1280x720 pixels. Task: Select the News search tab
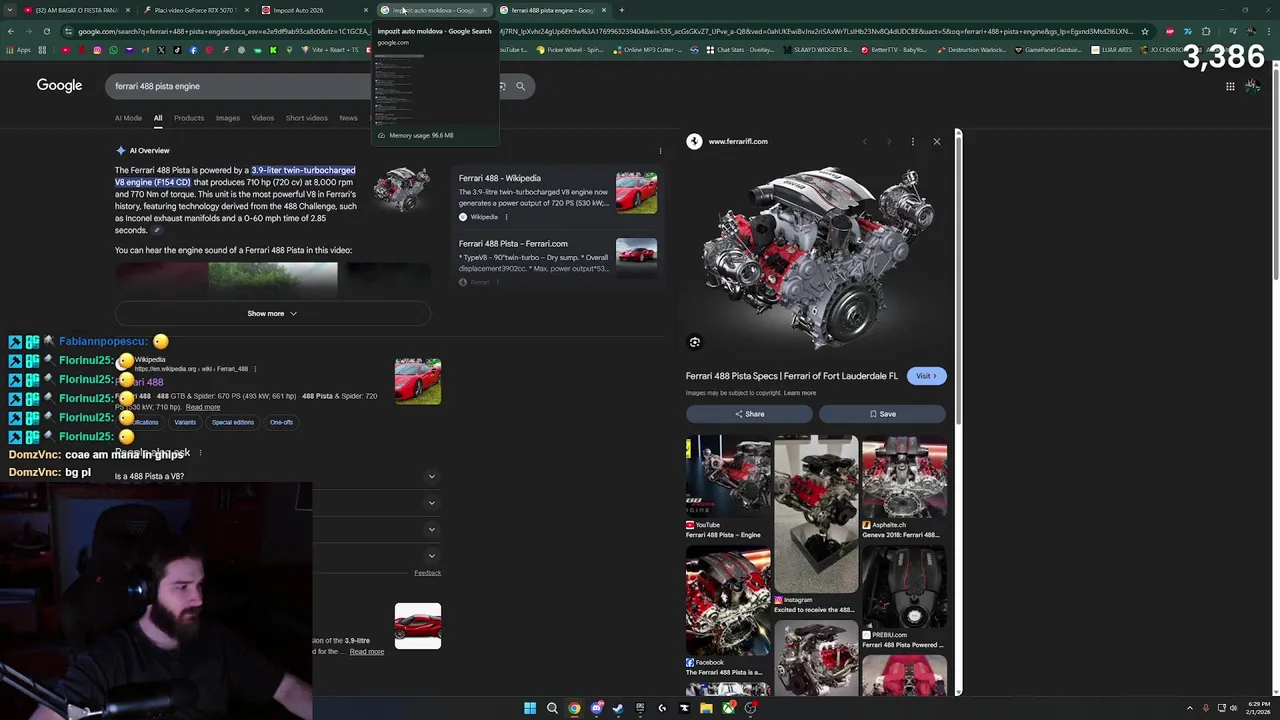(348, 118)
